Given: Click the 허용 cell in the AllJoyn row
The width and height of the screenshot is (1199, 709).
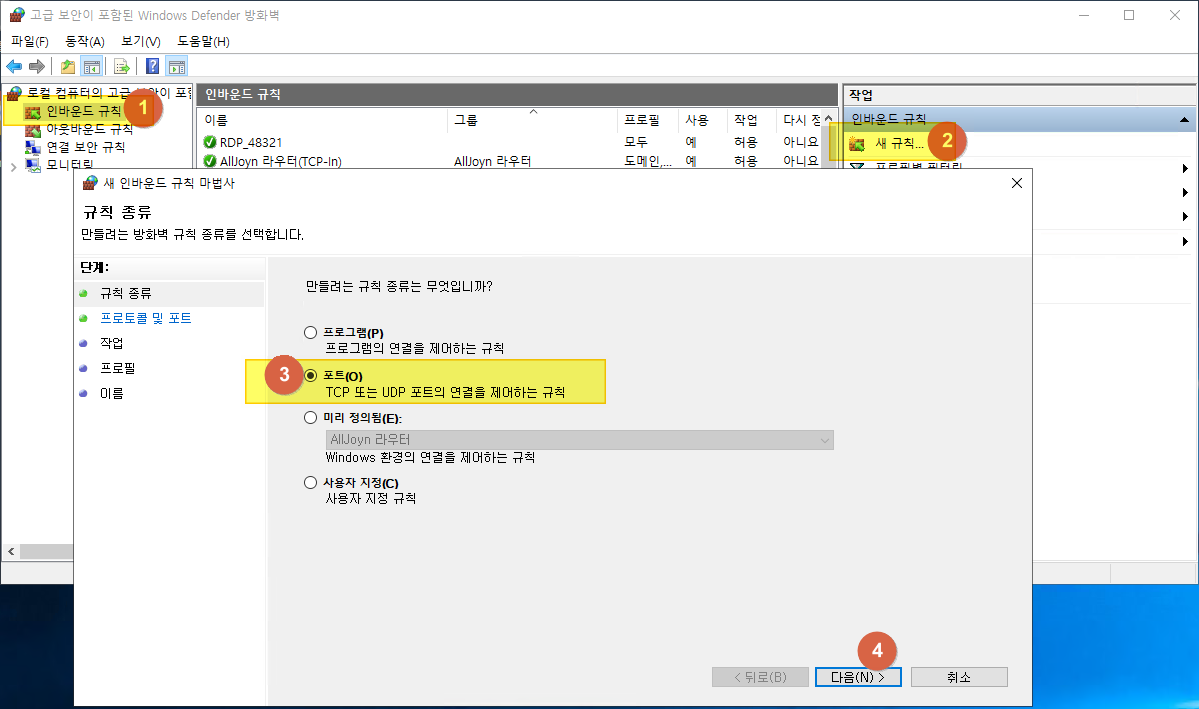Looking at the screenshot, I should click(746, 161).
